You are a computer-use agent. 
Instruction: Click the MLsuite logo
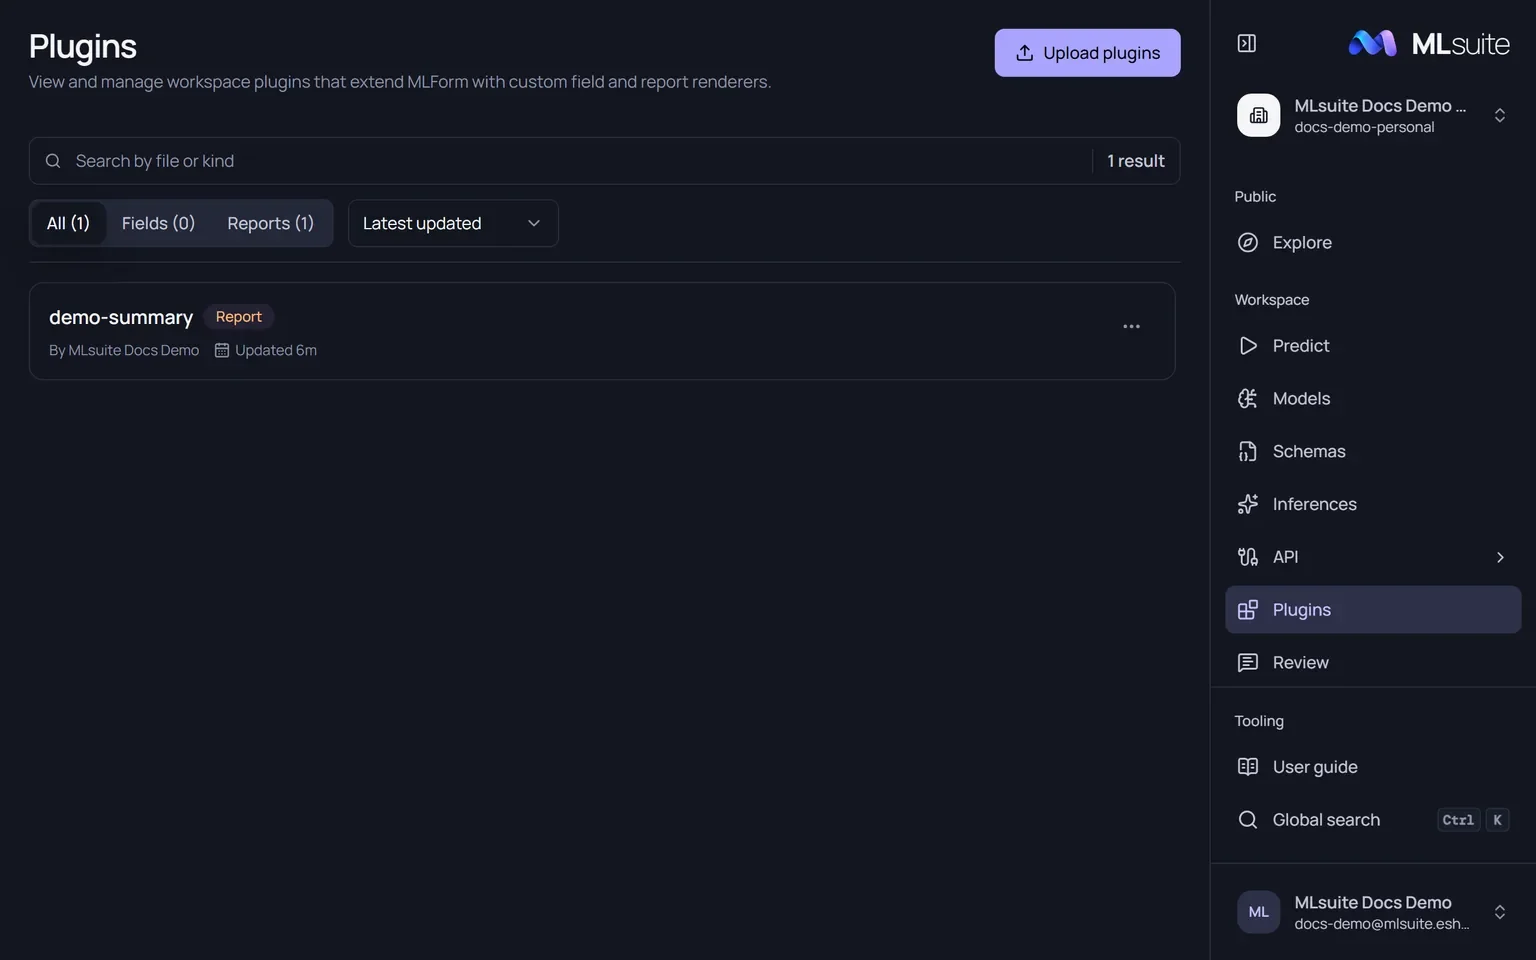tap(1429, 43)
